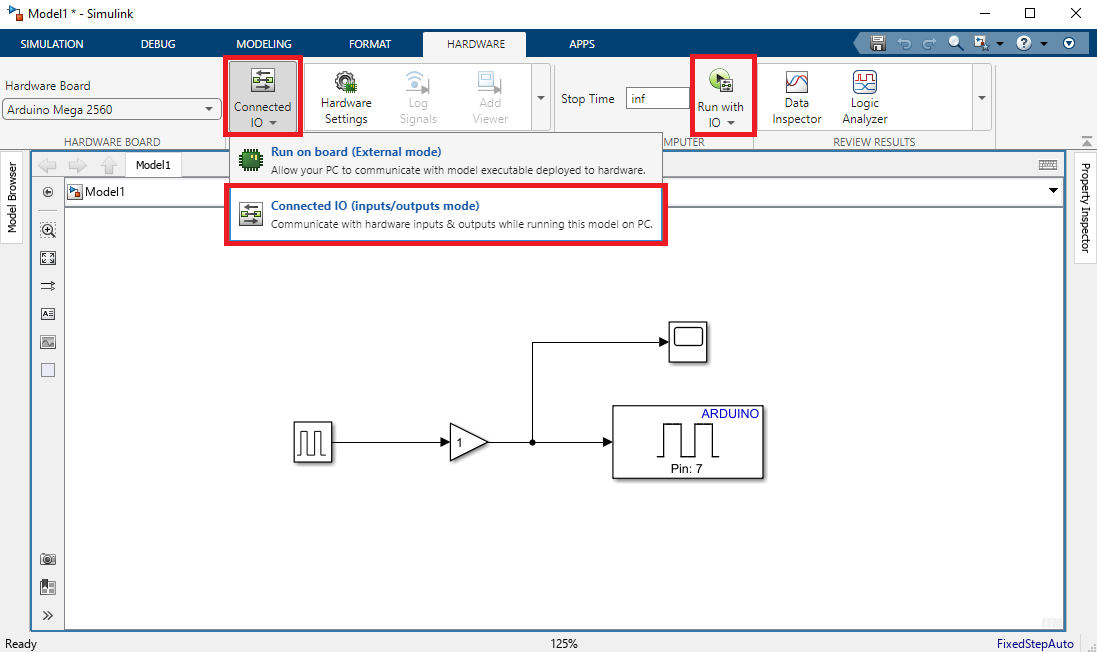
Task: Click the Stop Time input field
Action: point(657,99)
